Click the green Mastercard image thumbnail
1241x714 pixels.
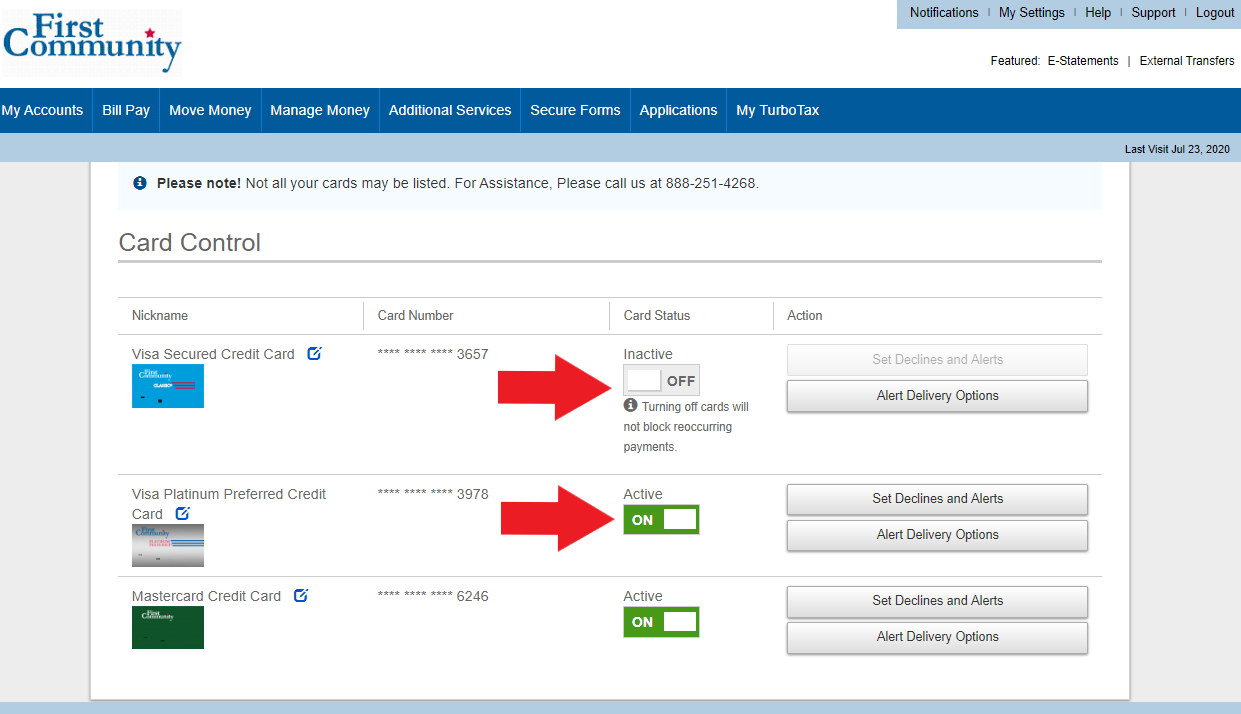point(168,627)
